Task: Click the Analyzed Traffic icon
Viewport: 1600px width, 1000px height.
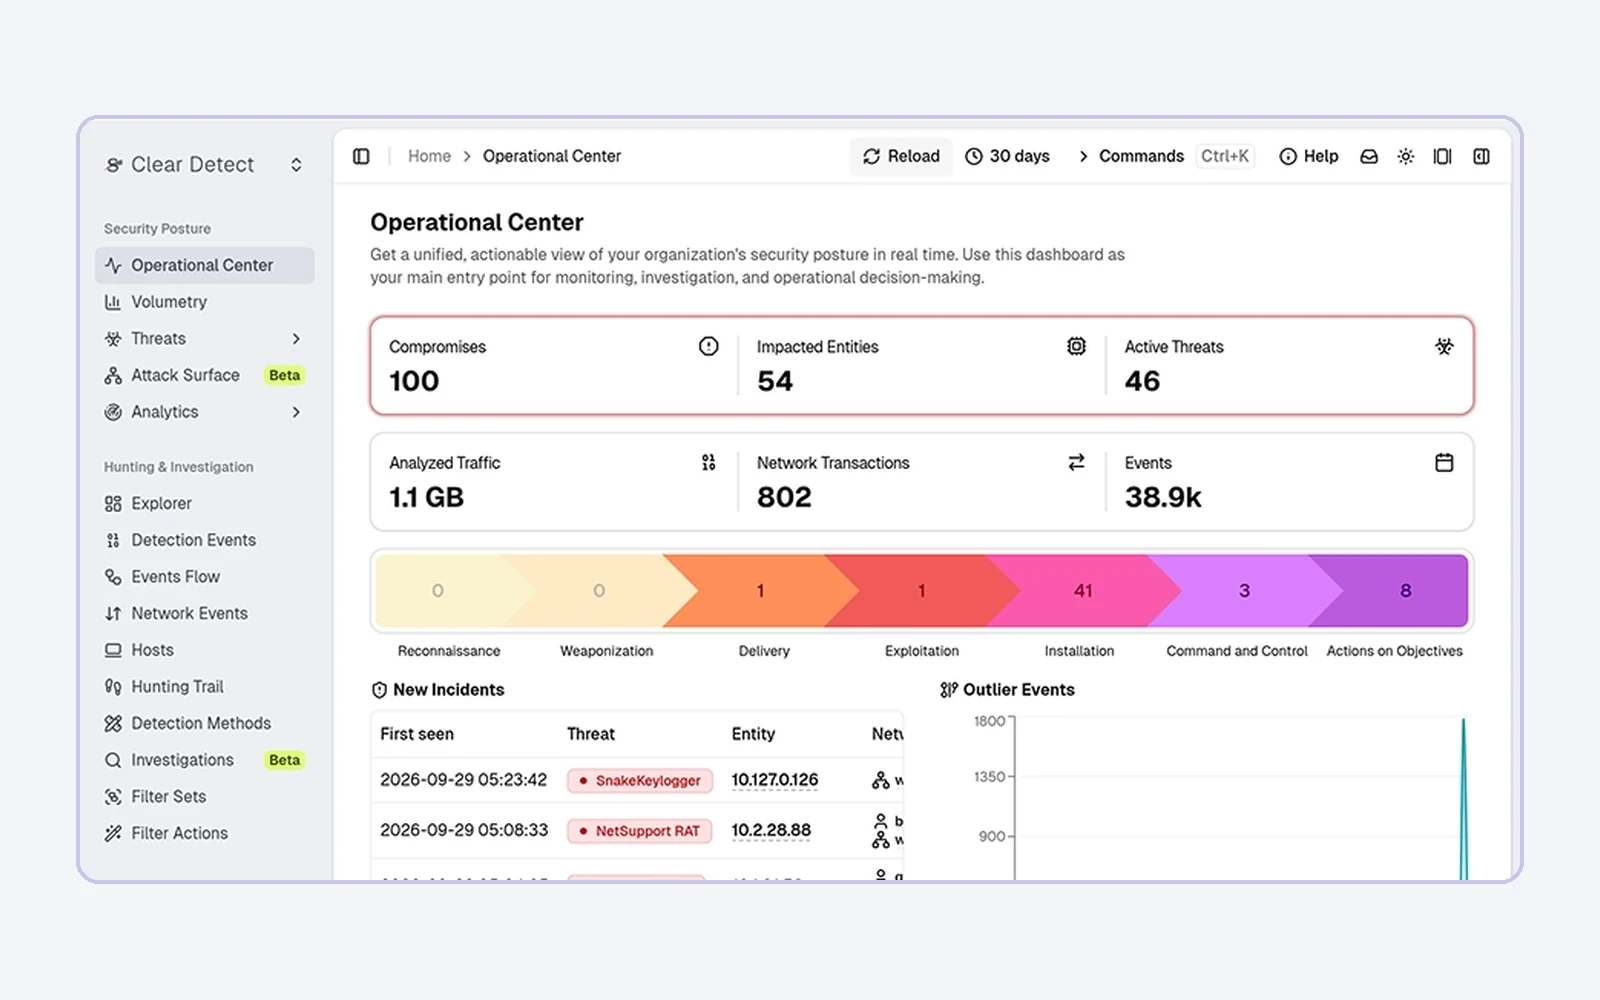Action: click(708, 462)
